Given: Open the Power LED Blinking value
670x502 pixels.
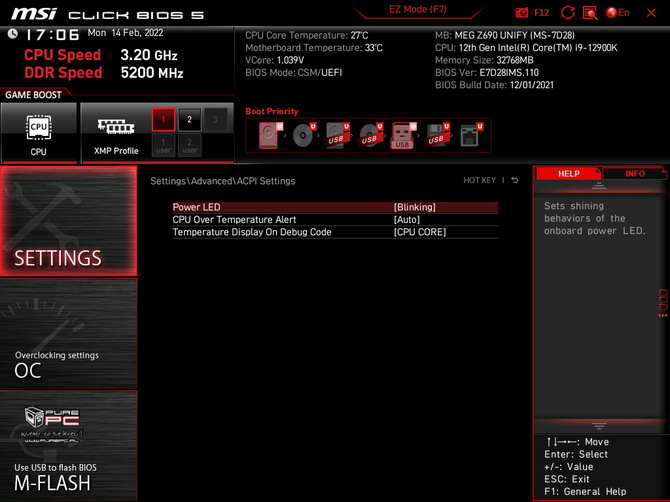Looking at the screenshot, I should pos(414,207).
